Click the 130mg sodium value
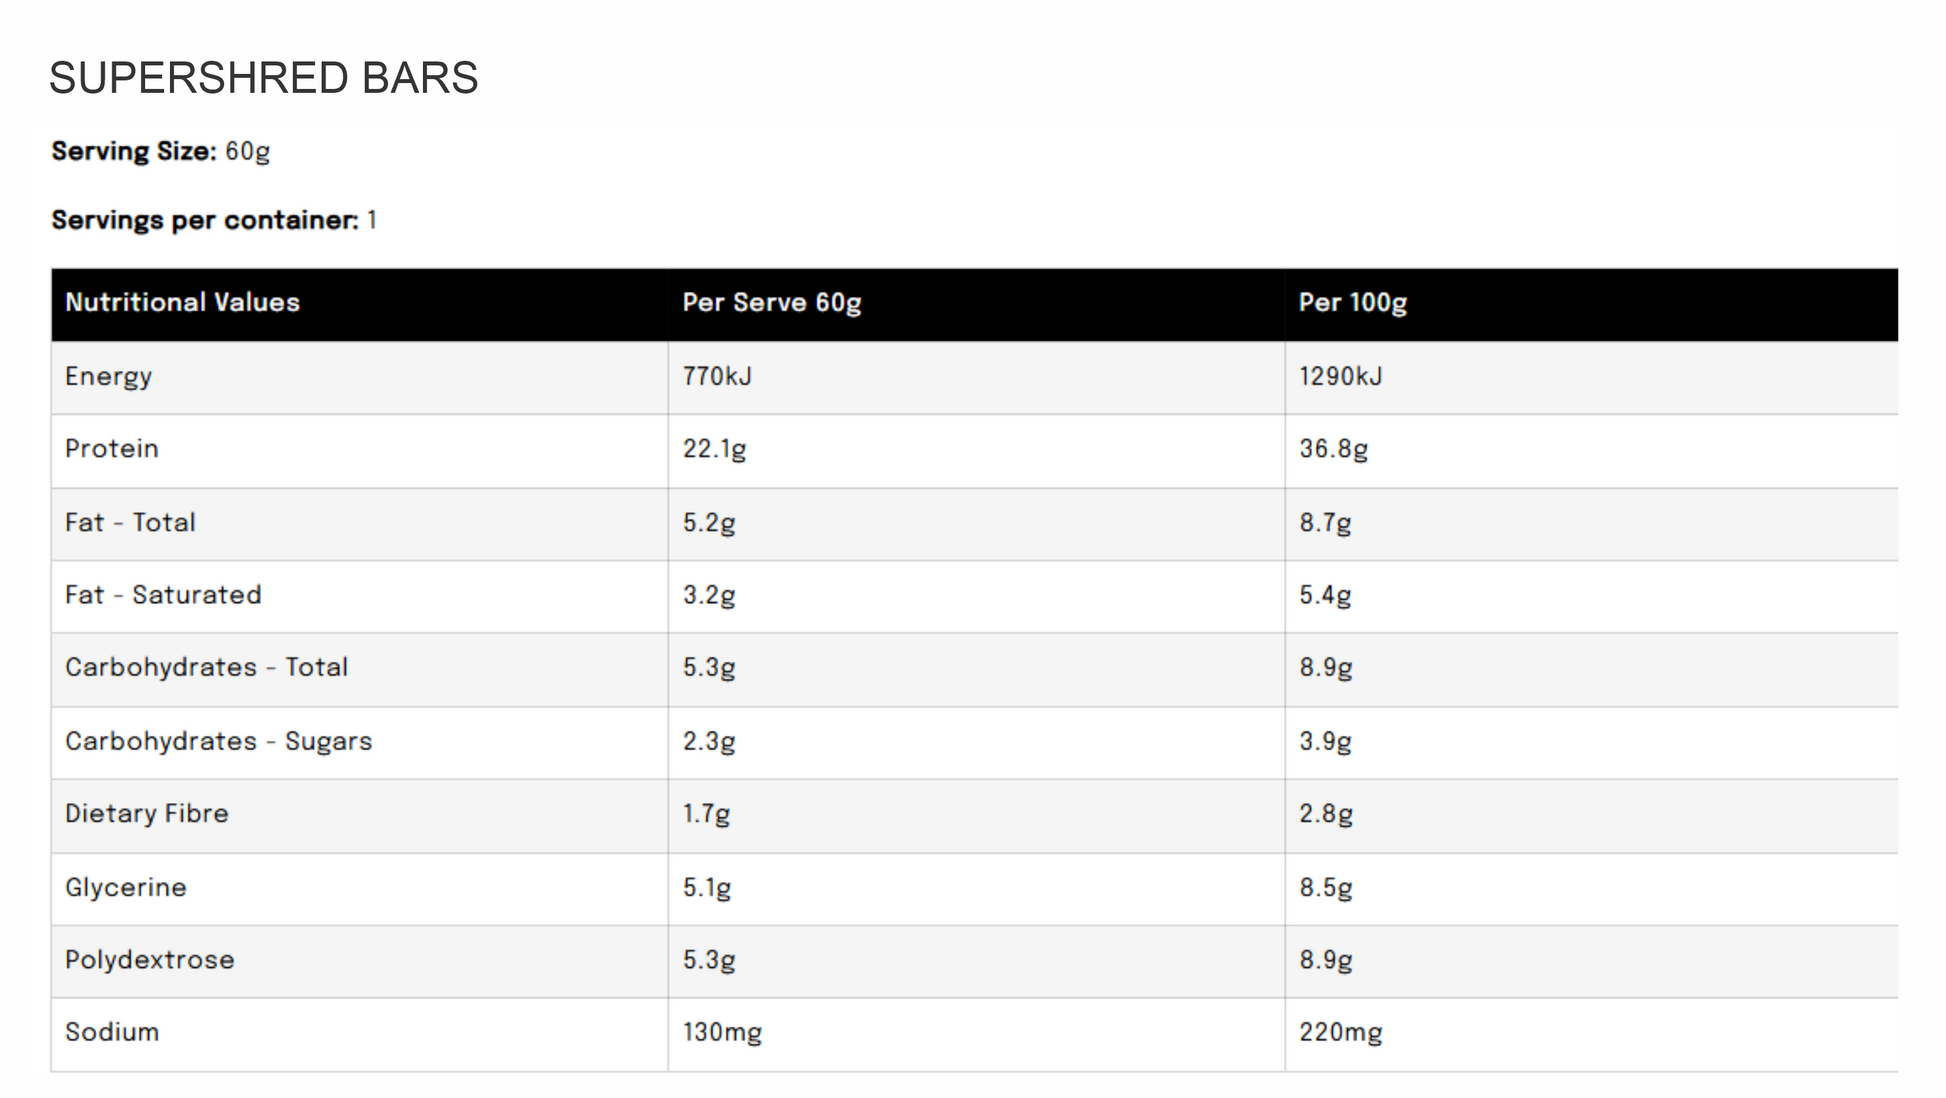 pyautogui.click(x=722, y=1033)
